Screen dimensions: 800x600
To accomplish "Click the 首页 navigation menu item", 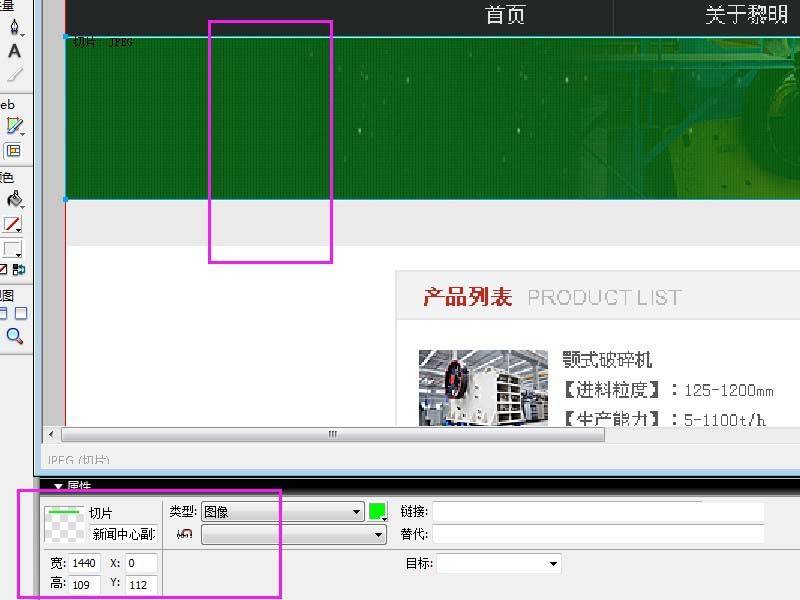I will 505,15.
